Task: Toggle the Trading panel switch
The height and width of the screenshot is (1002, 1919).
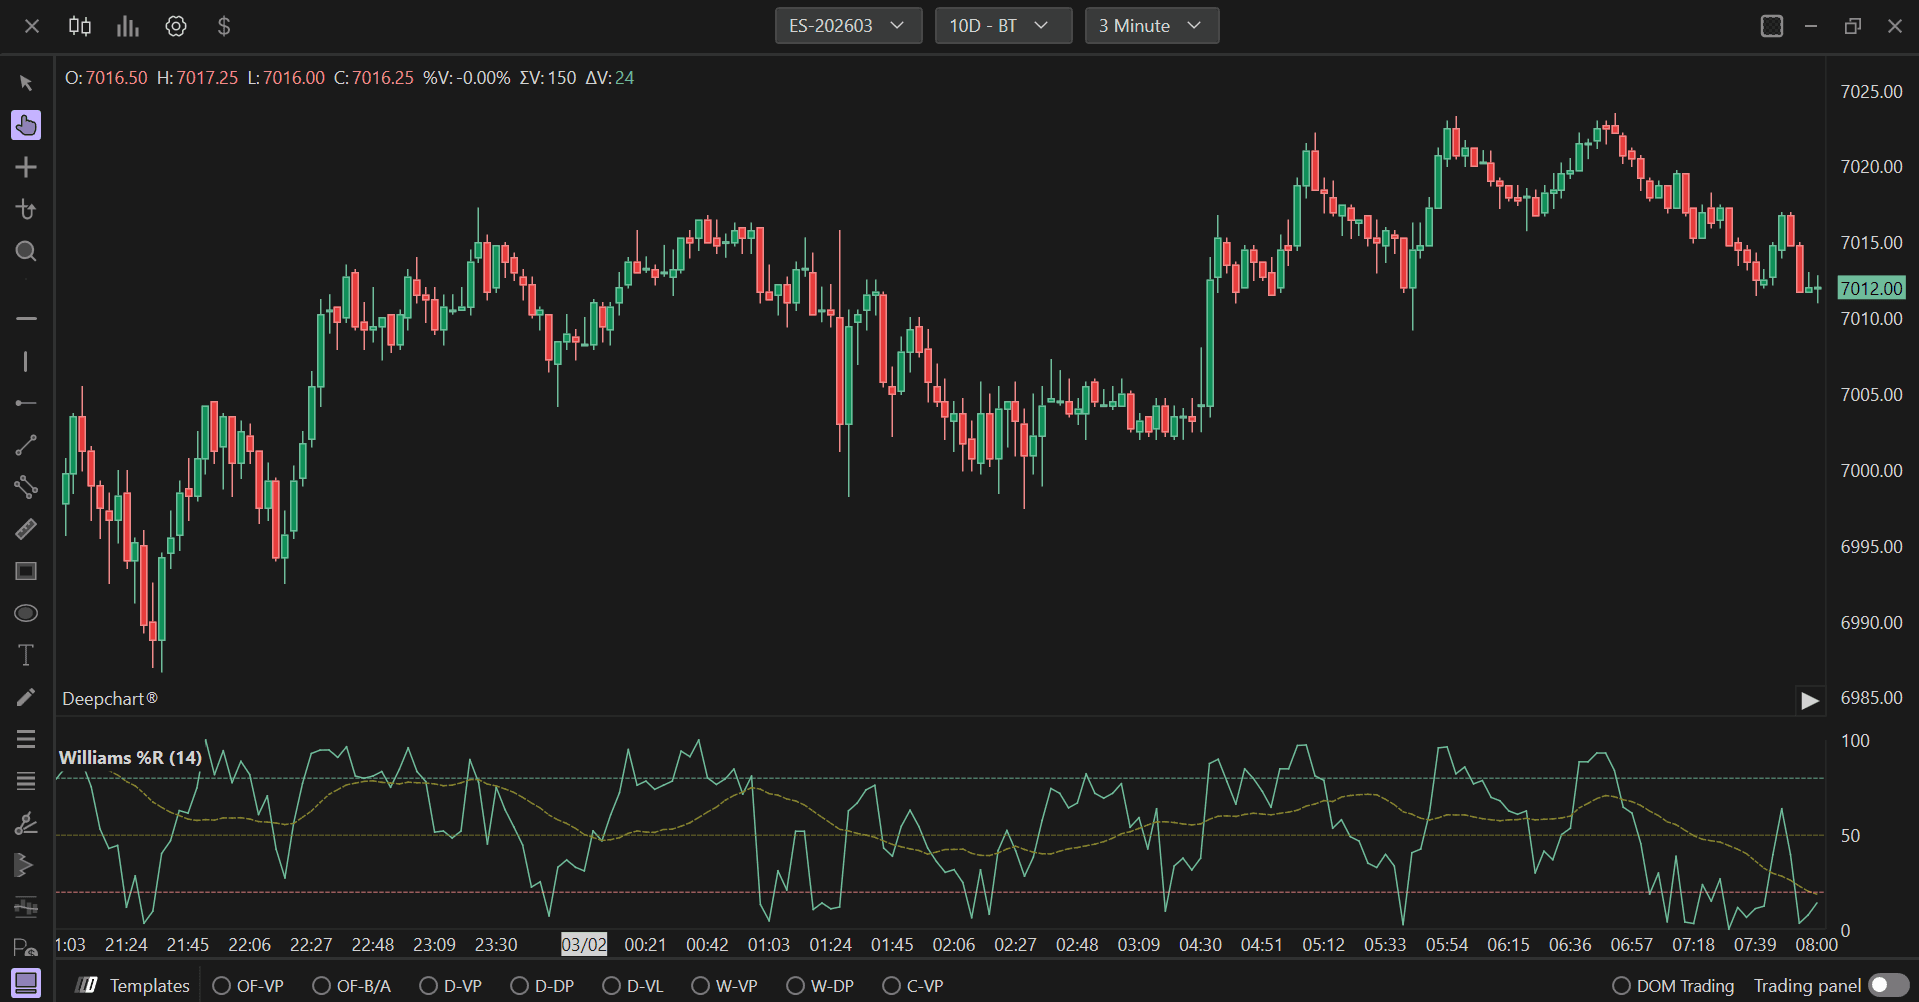Action: (x=1888, y=986)
